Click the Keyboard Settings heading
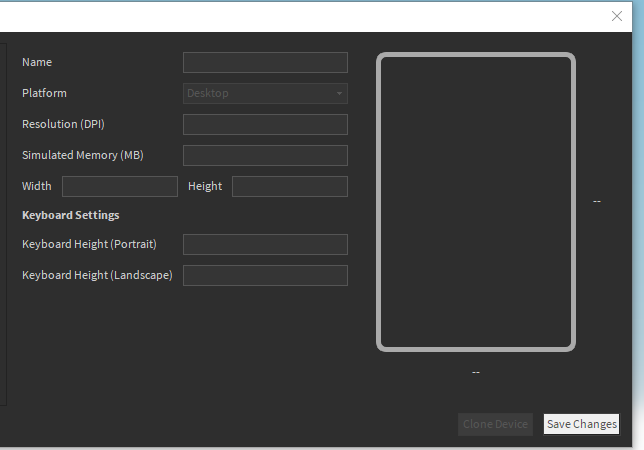The image size is (644, 450). pyautogui.click(x=71, y=215)
